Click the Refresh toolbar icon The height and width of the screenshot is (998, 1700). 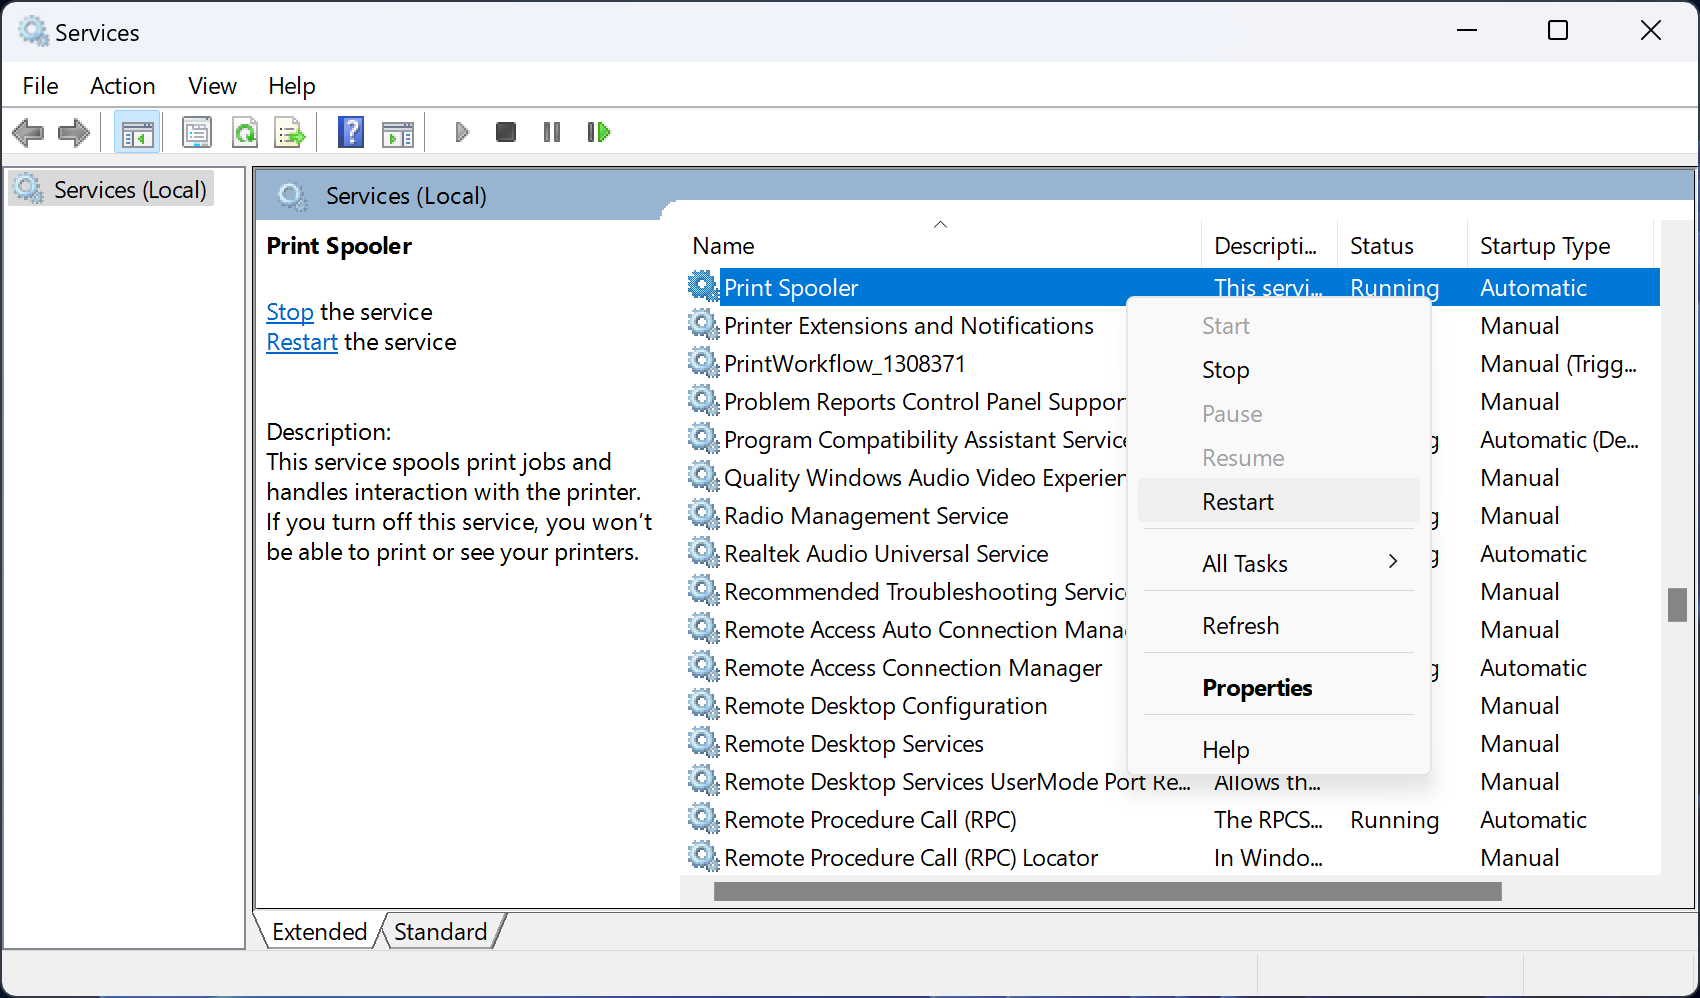pyautogui.click(x=245, y=131)
